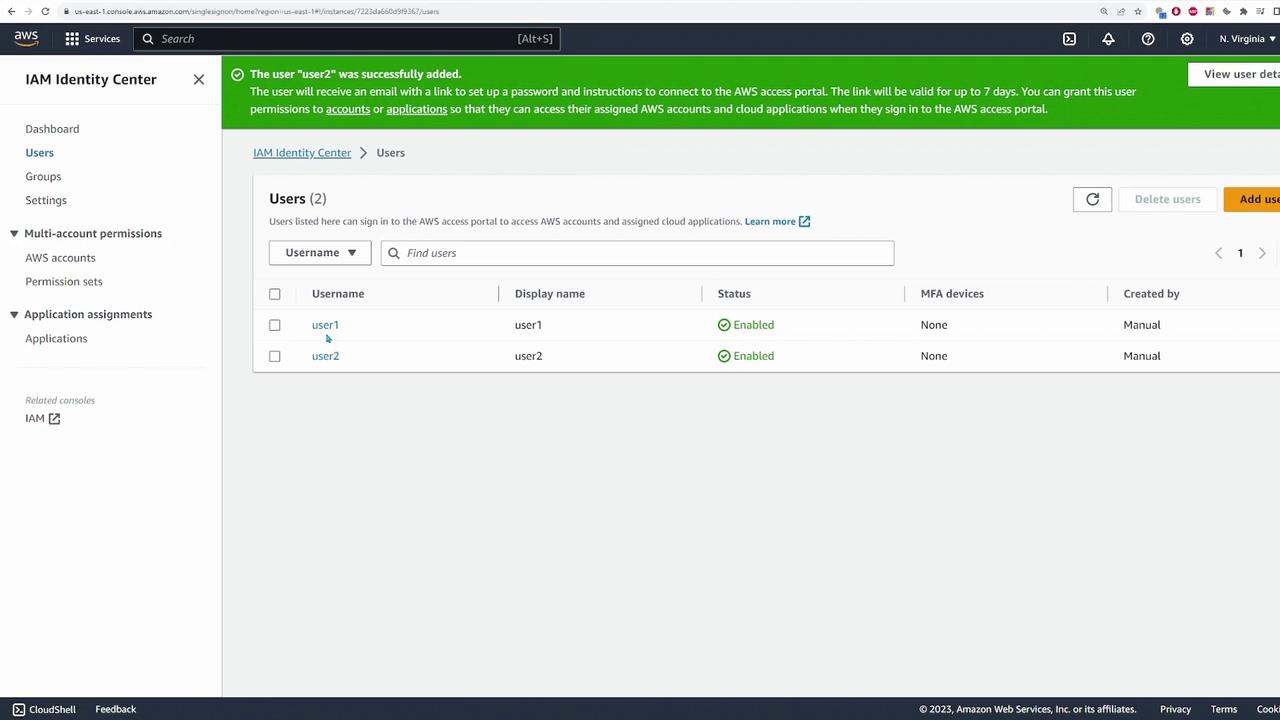Click the Add user button
Viewport: 1280px width, 720px height.
pyautogui.click(x=1252, y=199)
